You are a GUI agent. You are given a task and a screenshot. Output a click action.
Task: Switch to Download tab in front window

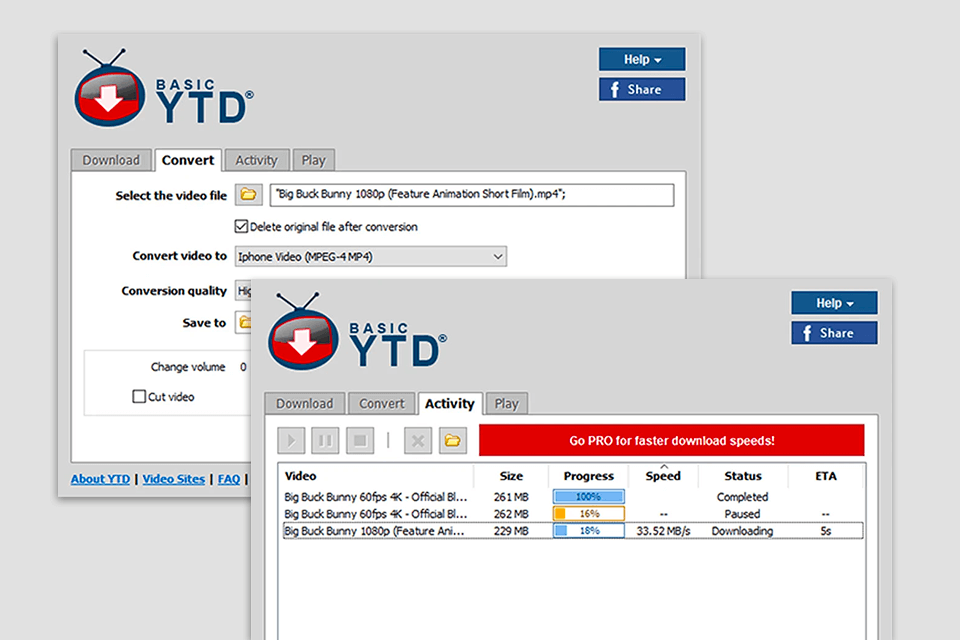[304, 404]
